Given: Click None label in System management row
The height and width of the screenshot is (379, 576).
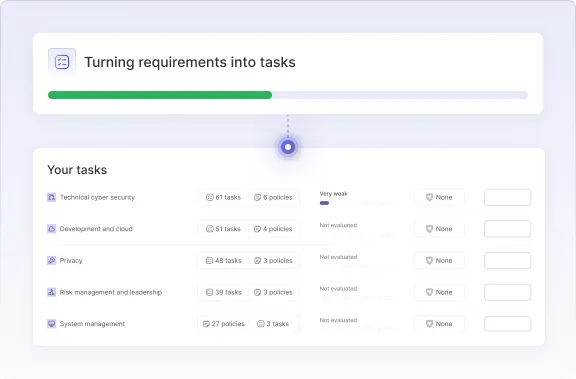Looking at the screenshot, I should [444, 324].
